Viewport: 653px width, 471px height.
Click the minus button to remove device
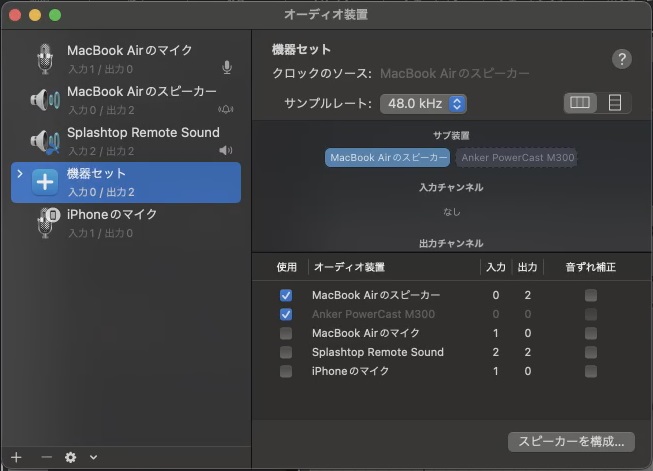click(46, 457)
